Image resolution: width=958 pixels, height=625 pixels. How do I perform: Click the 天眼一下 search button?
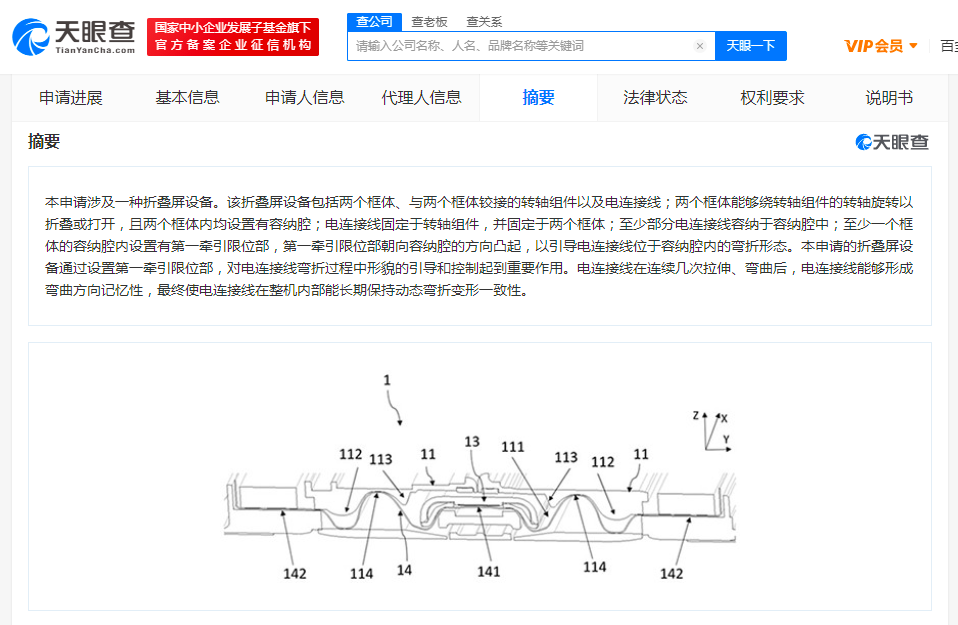(x=751, y=46)
